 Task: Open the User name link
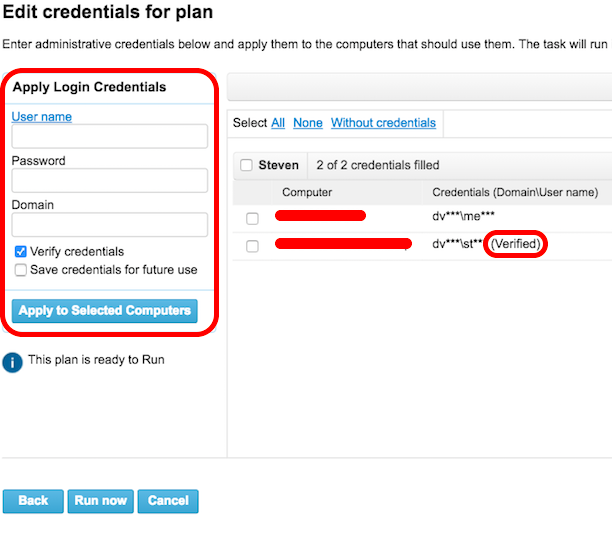[x=42, y=117]
